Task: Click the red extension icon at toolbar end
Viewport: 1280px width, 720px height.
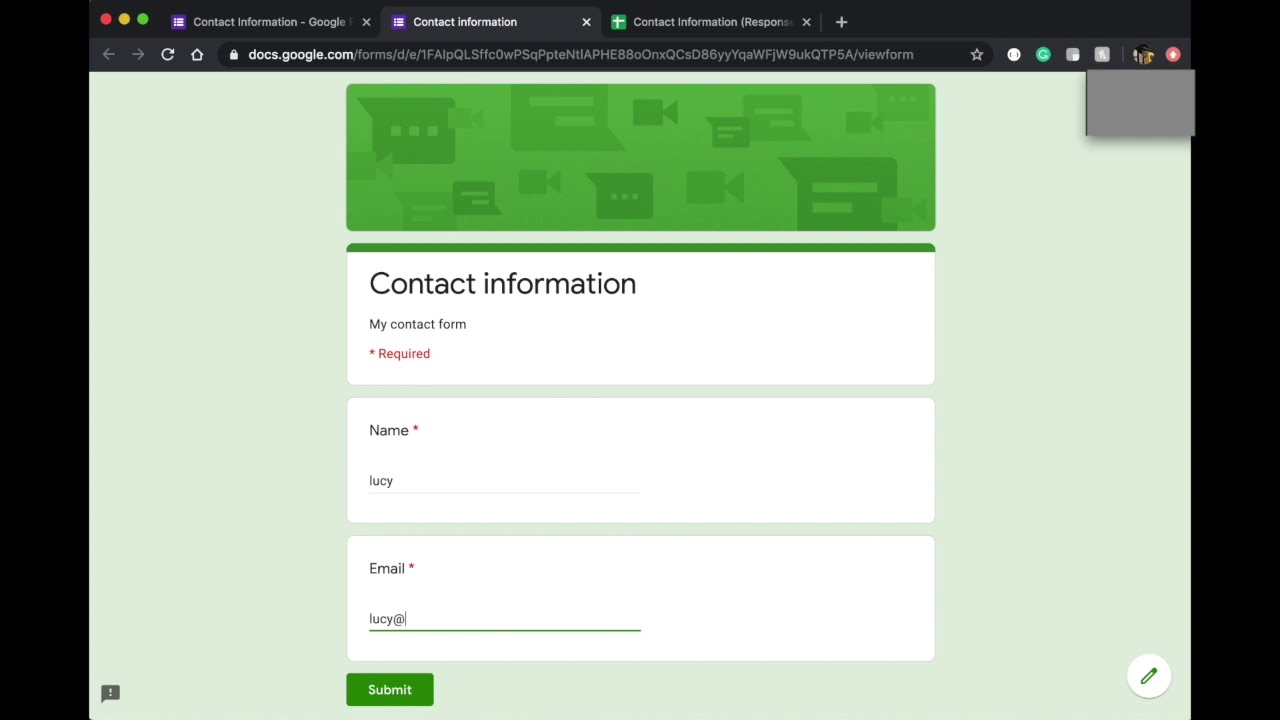Action: click(x=1173, y=55)
